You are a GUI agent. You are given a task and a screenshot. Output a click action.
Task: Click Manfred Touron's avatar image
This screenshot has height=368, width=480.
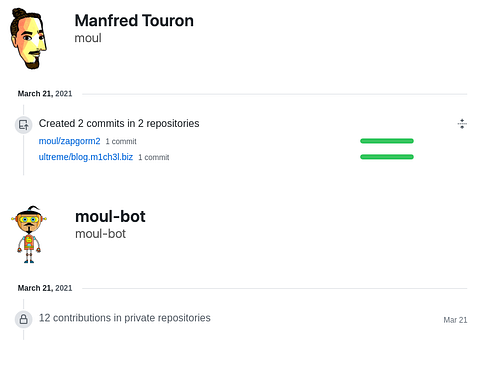[28, 39]
